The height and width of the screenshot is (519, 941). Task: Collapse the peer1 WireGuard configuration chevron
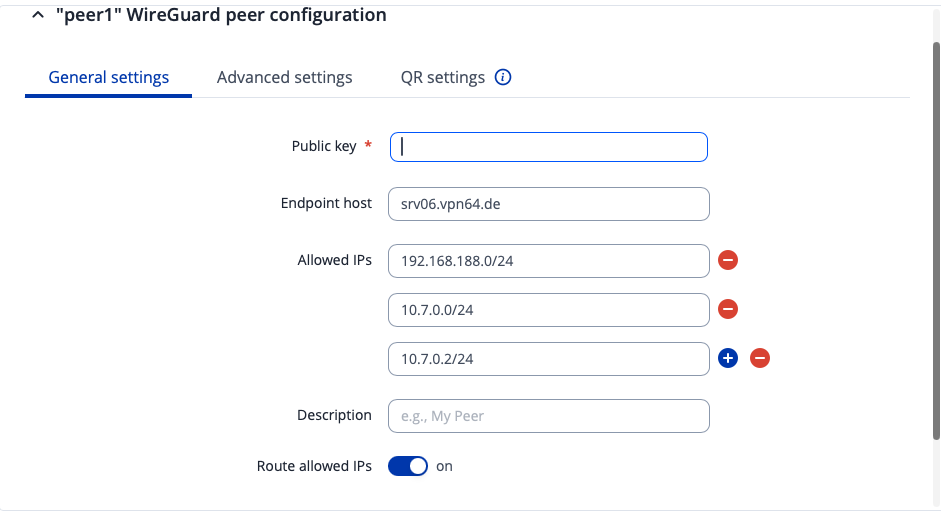point(38,16)
